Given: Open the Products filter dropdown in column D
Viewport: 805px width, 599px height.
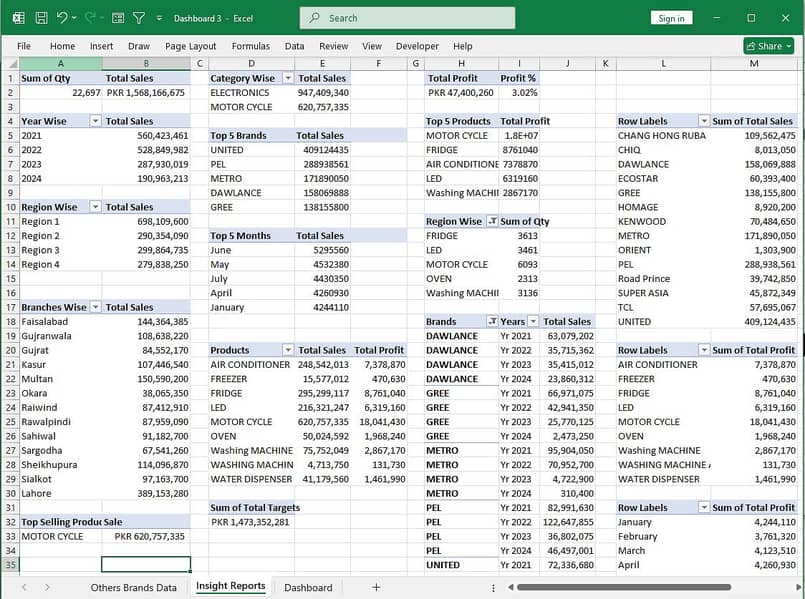Looking at the screenshot, I should coord(288,350).
